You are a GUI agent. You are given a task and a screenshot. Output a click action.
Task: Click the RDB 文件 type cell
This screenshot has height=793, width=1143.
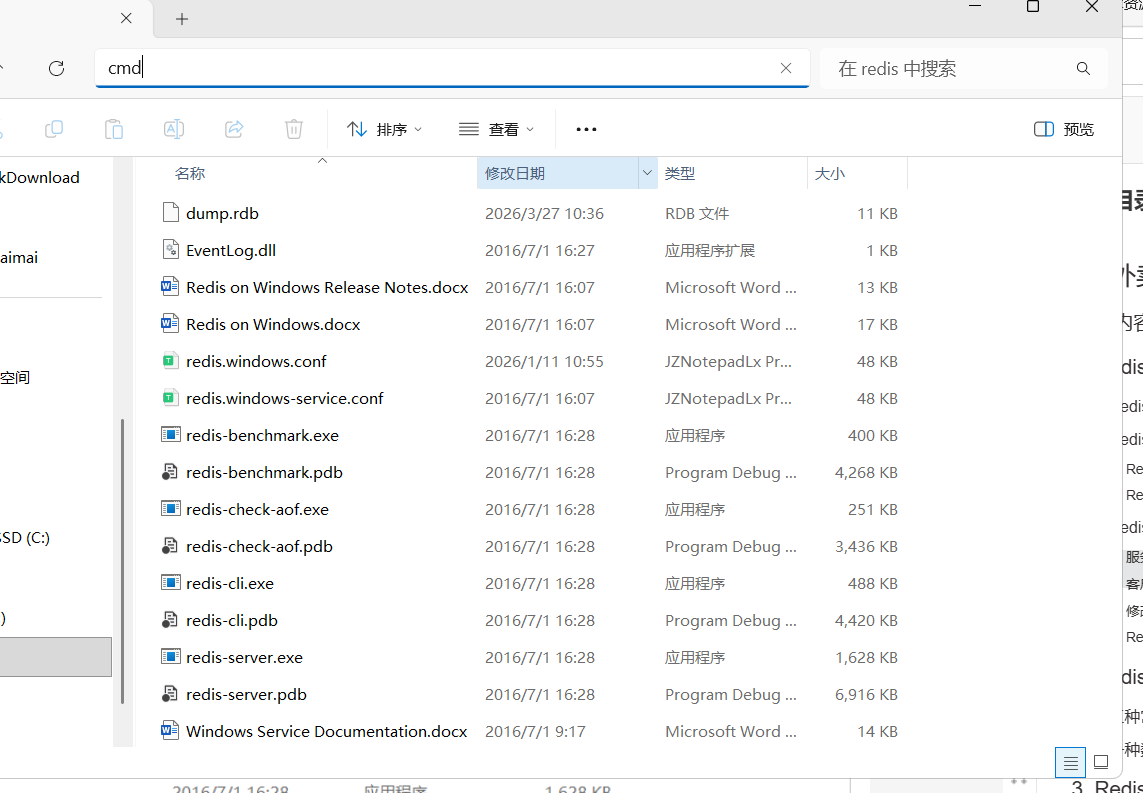point(697,214)
